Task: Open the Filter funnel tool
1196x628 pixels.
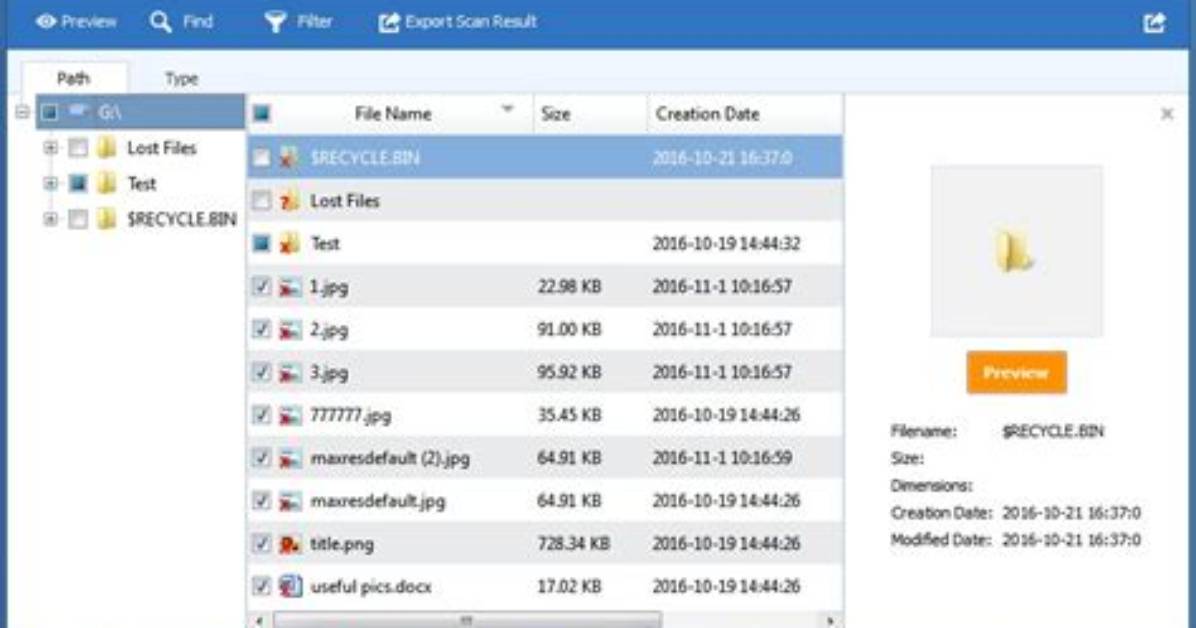Action: point(275,22)
